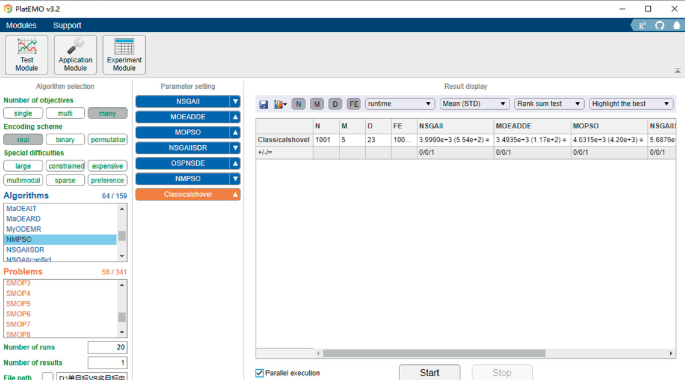The height and width of the screenshot is (380, 685).
Task: Select SMOP7 in problems list
Action: pos(60,324)
